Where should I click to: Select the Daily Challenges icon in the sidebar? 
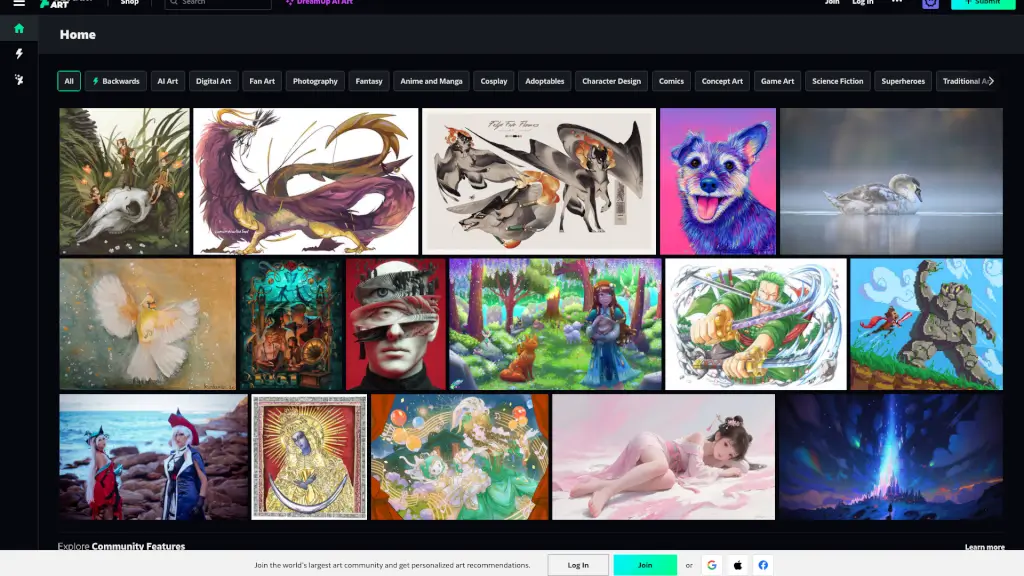pos(18,79)
